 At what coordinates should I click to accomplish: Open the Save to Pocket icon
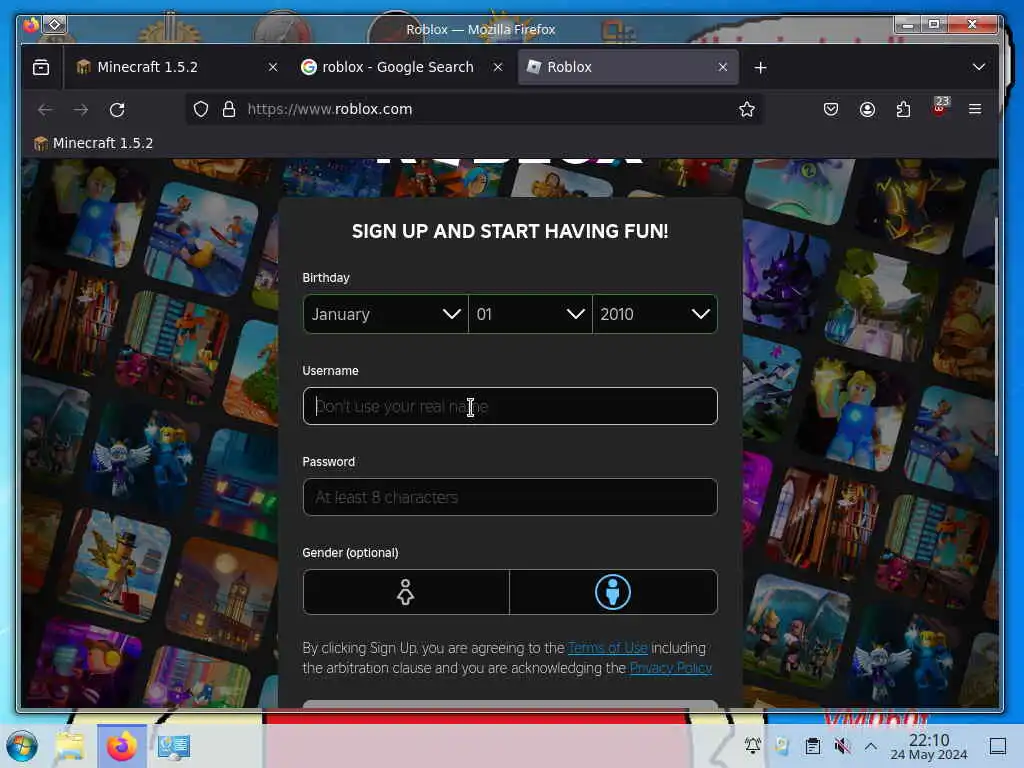pyautogui.click(x=831, y=109)
